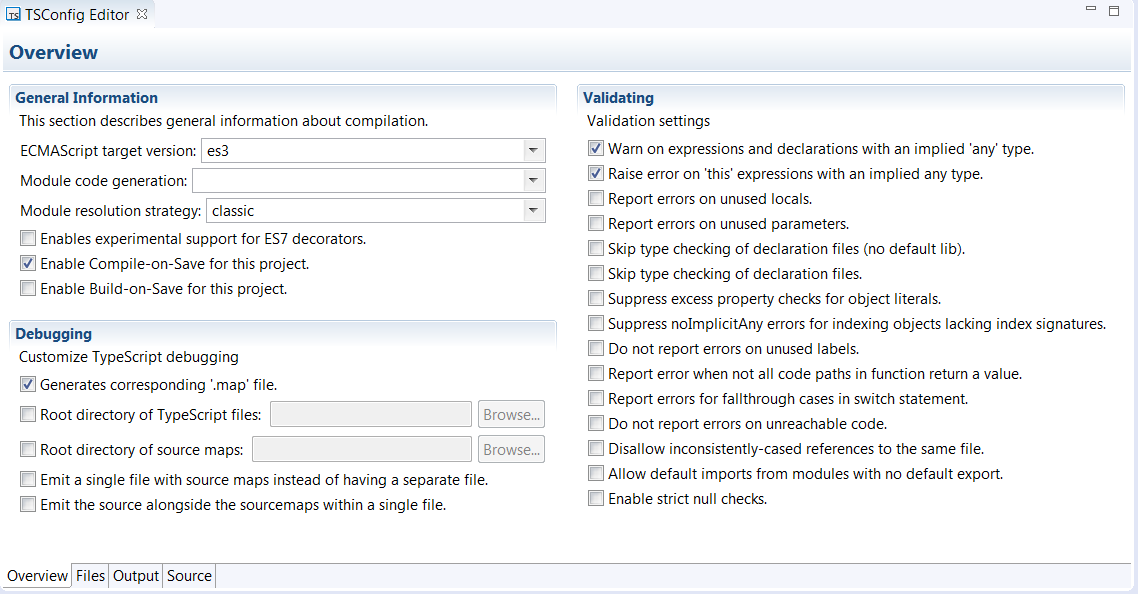
Task: Uncheck Generates corresponding '.map' file
Action: click(28, 384)
